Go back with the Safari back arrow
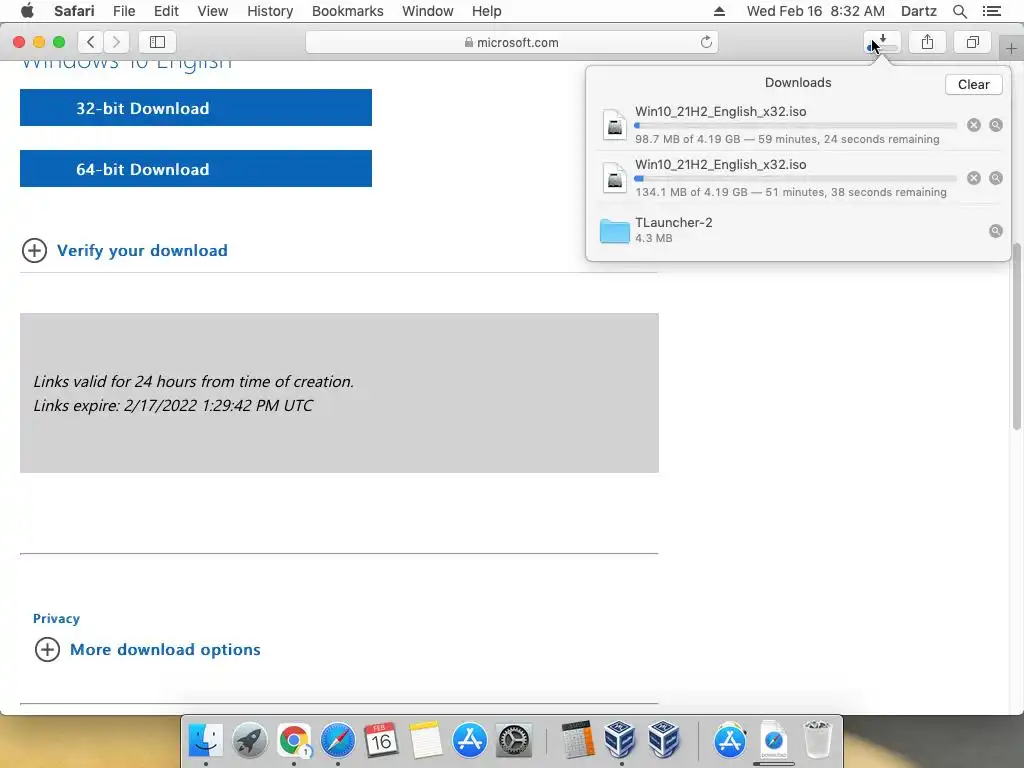Image resolution: width=1024 pixels, height=768 pixels. [91, 42]
